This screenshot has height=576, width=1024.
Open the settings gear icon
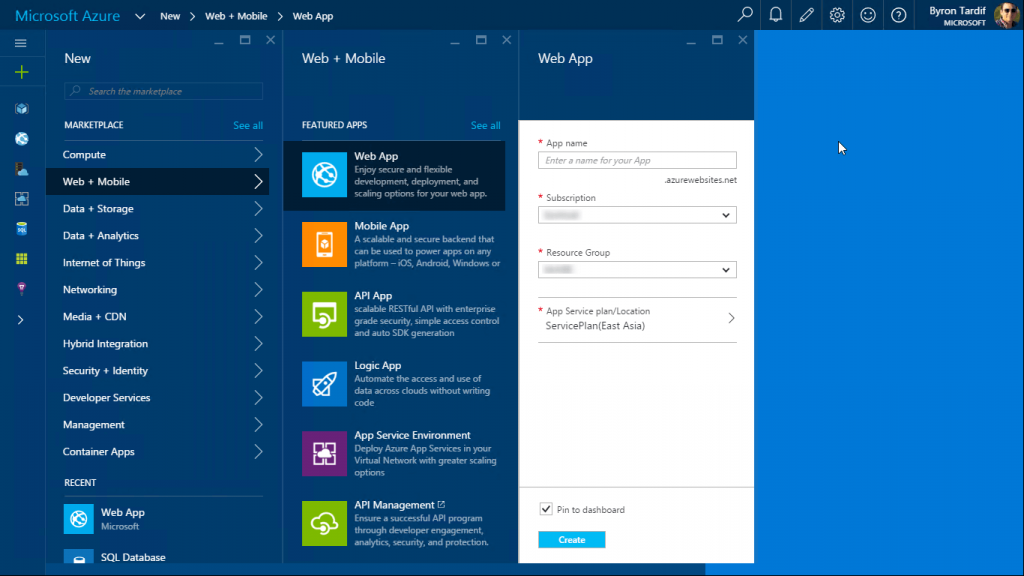point(837,14)
